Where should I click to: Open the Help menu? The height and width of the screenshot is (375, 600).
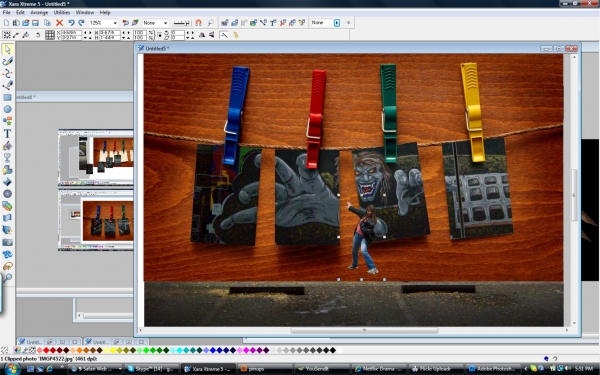(x=105, y=13)
